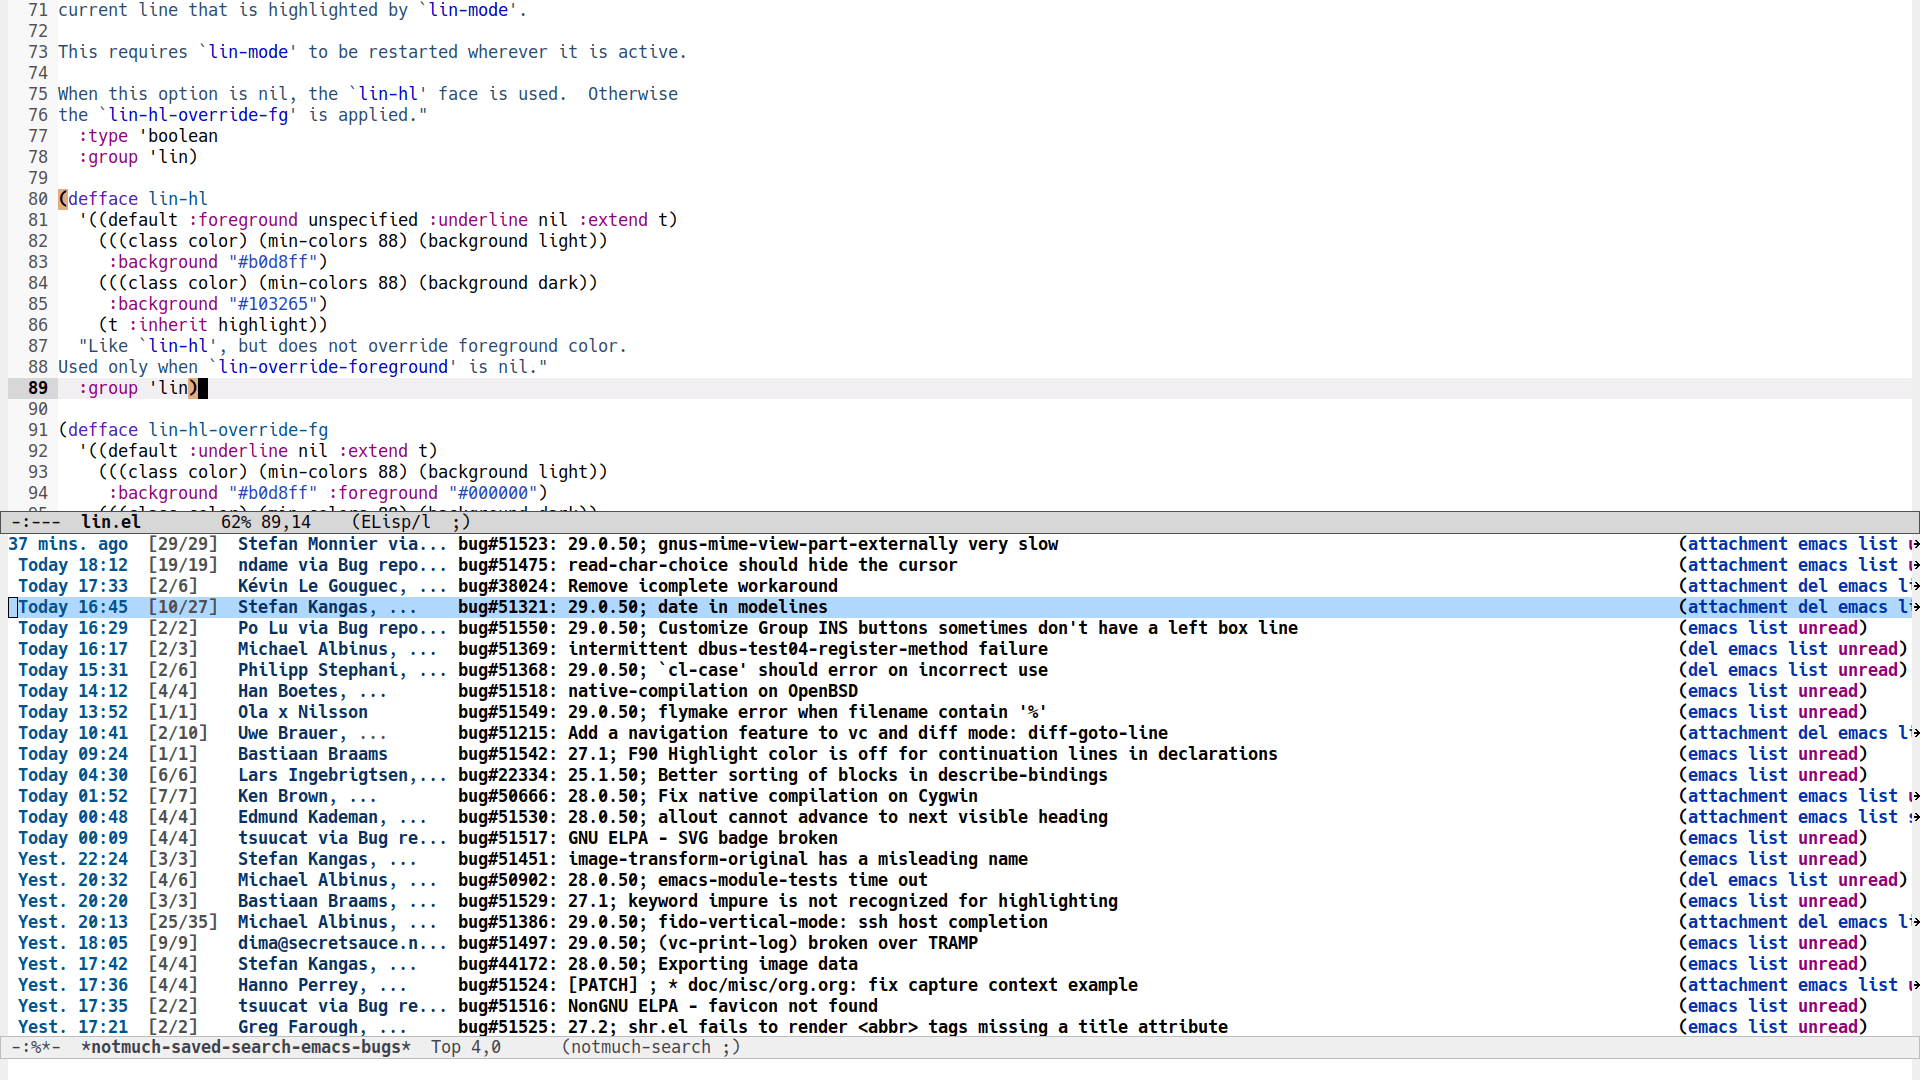
Task: Click author Philipp Stephani
Action: pyautogui.click(x=342, y=670)
